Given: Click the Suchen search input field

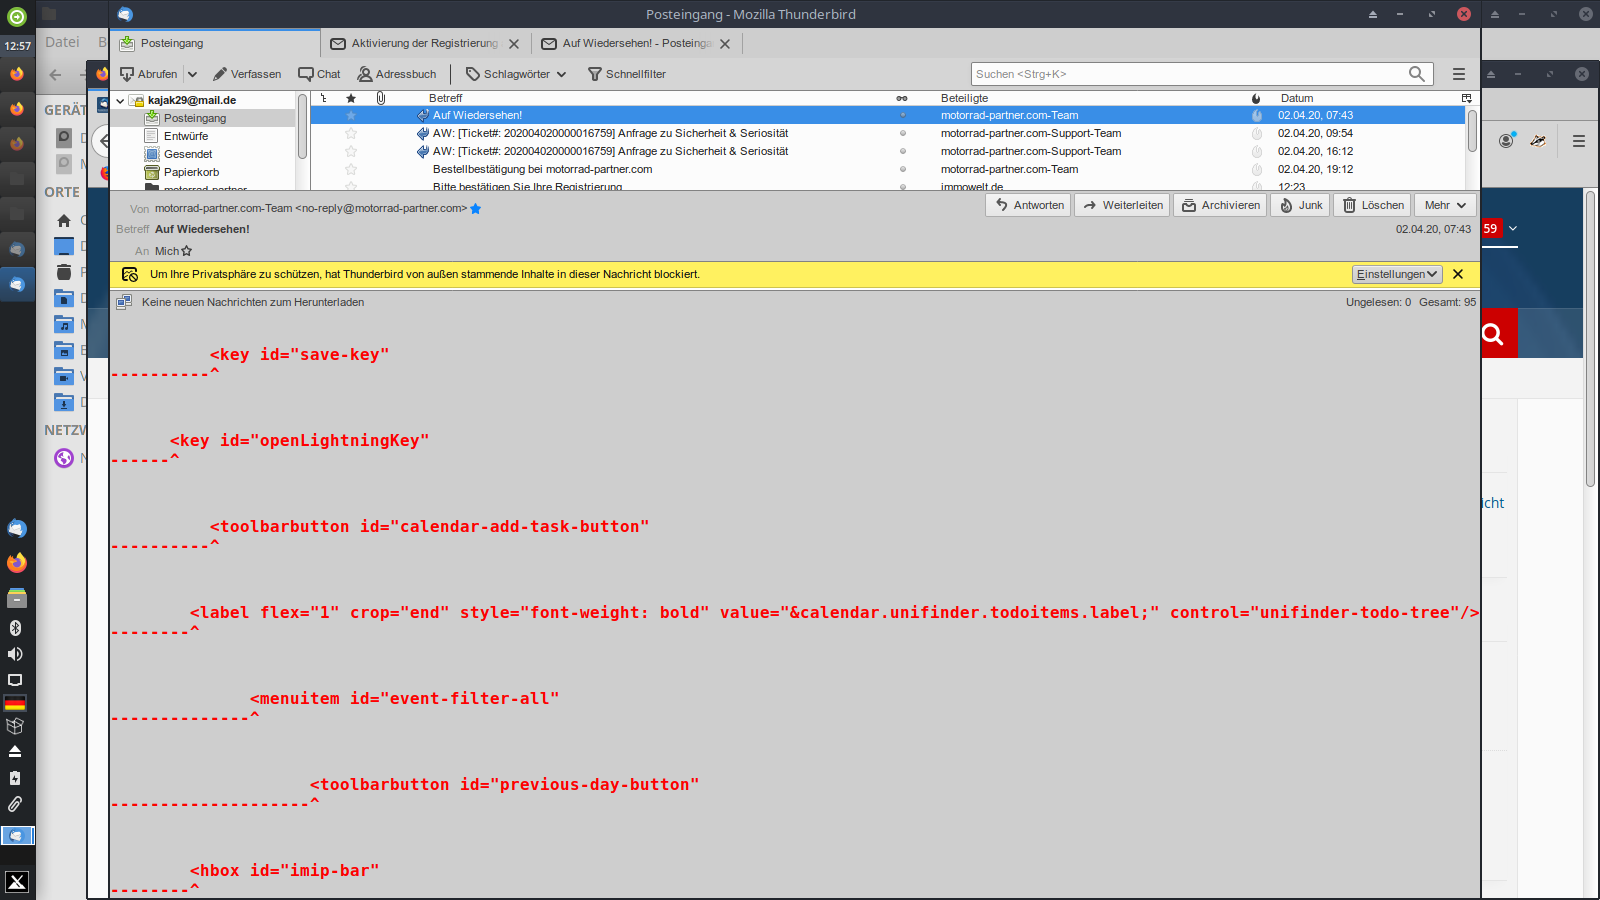Looking at the screenshot, I should (x=1188, y=74).
